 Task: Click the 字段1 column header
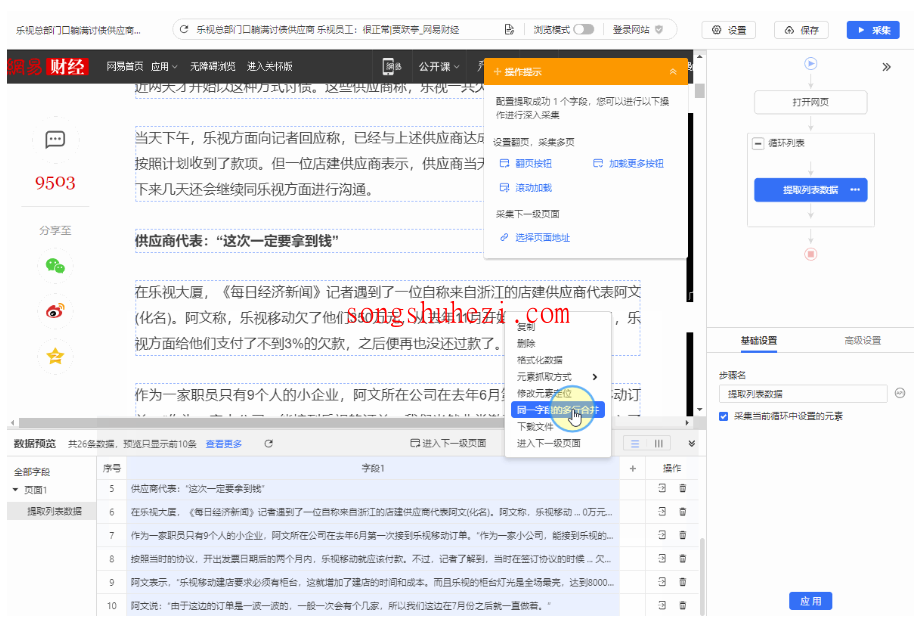pyautogui.click(x=373, y=468)
